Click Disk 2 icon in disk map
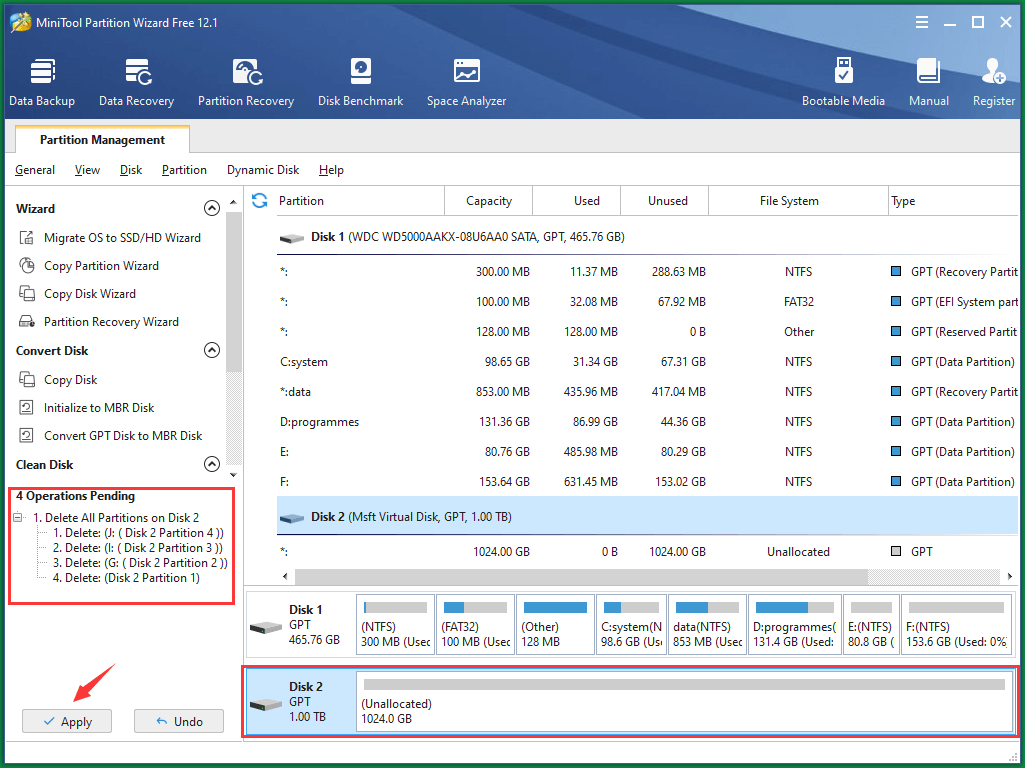Image resolution: width=1025 pixels, height=768 pixels. [266, 705]
